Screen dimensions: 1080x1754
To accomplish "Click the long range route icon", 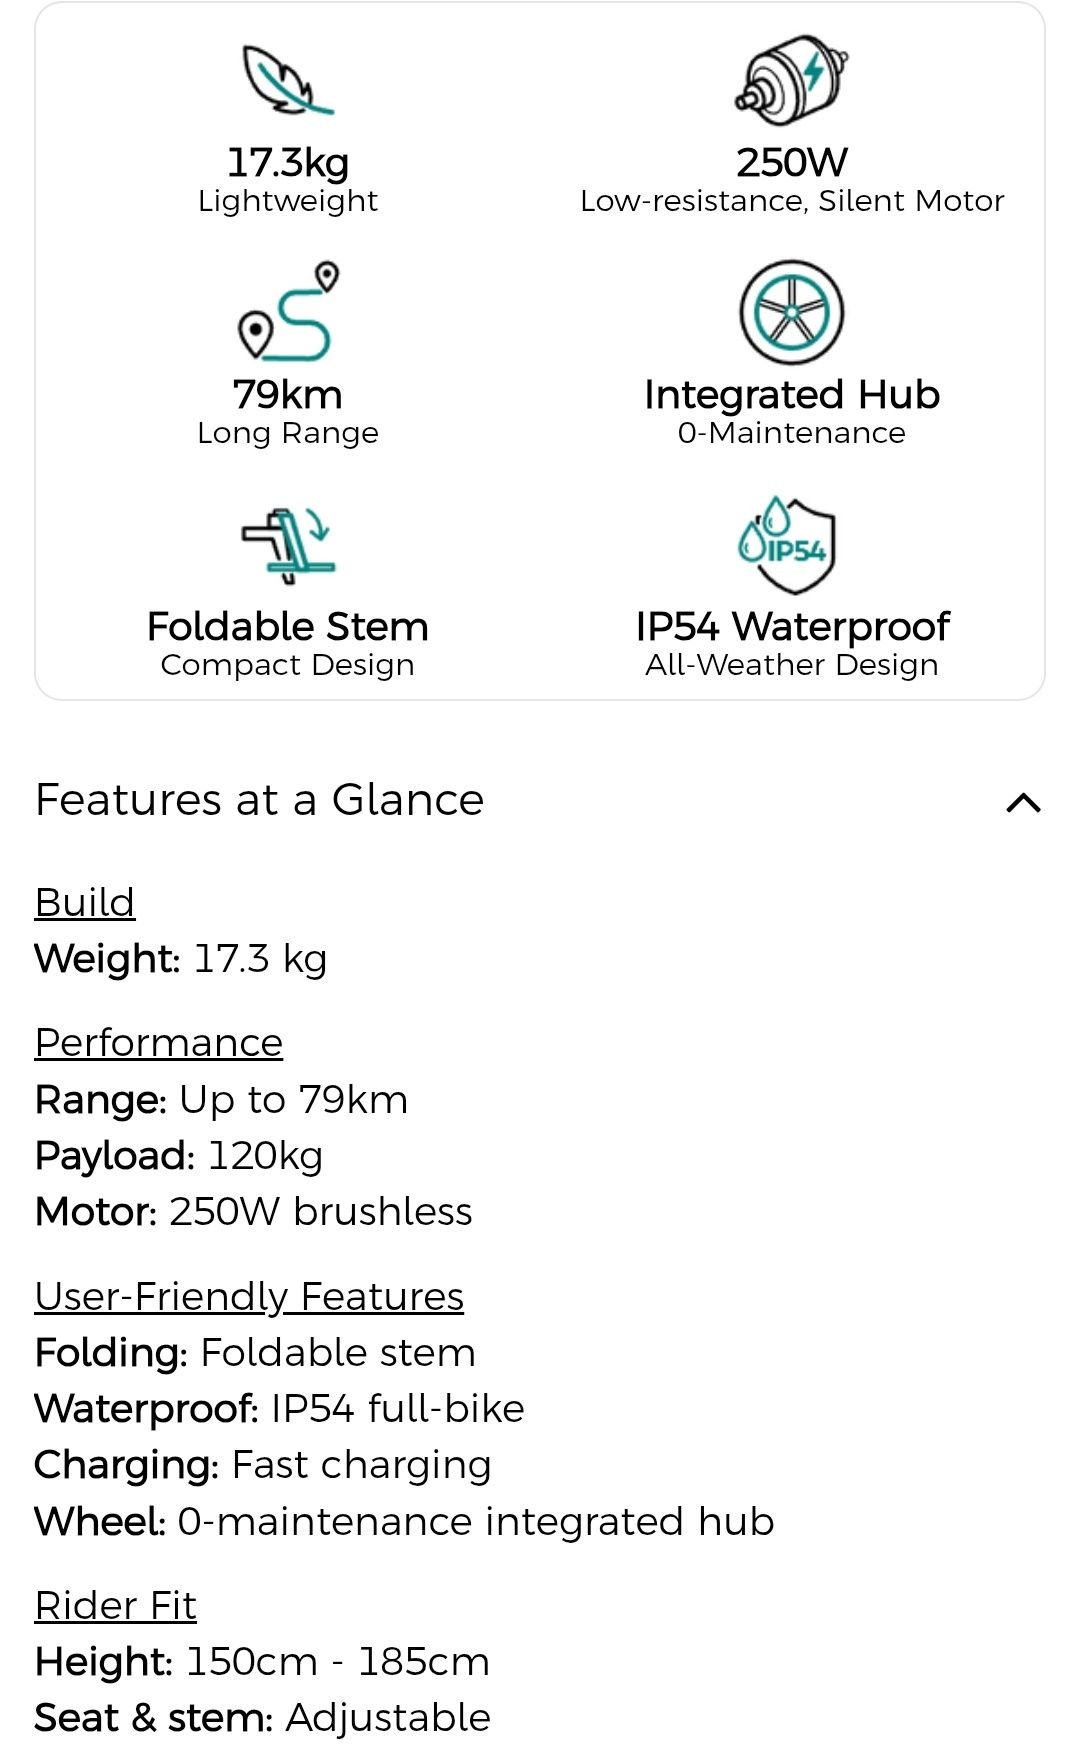I will coord(288,311).
